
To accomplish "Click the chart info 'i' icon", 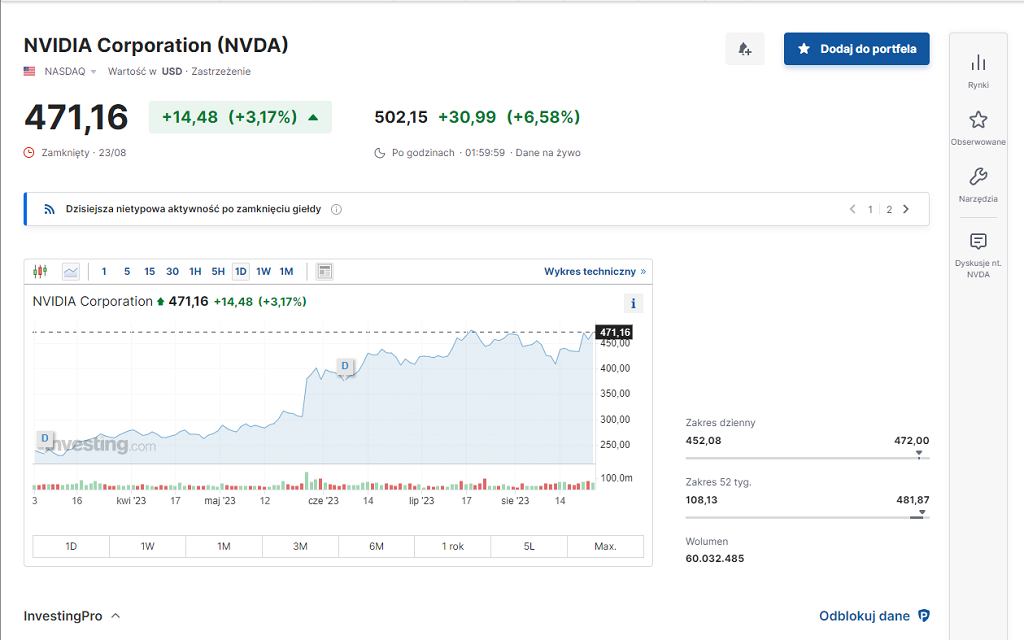I will click(633, 303).
